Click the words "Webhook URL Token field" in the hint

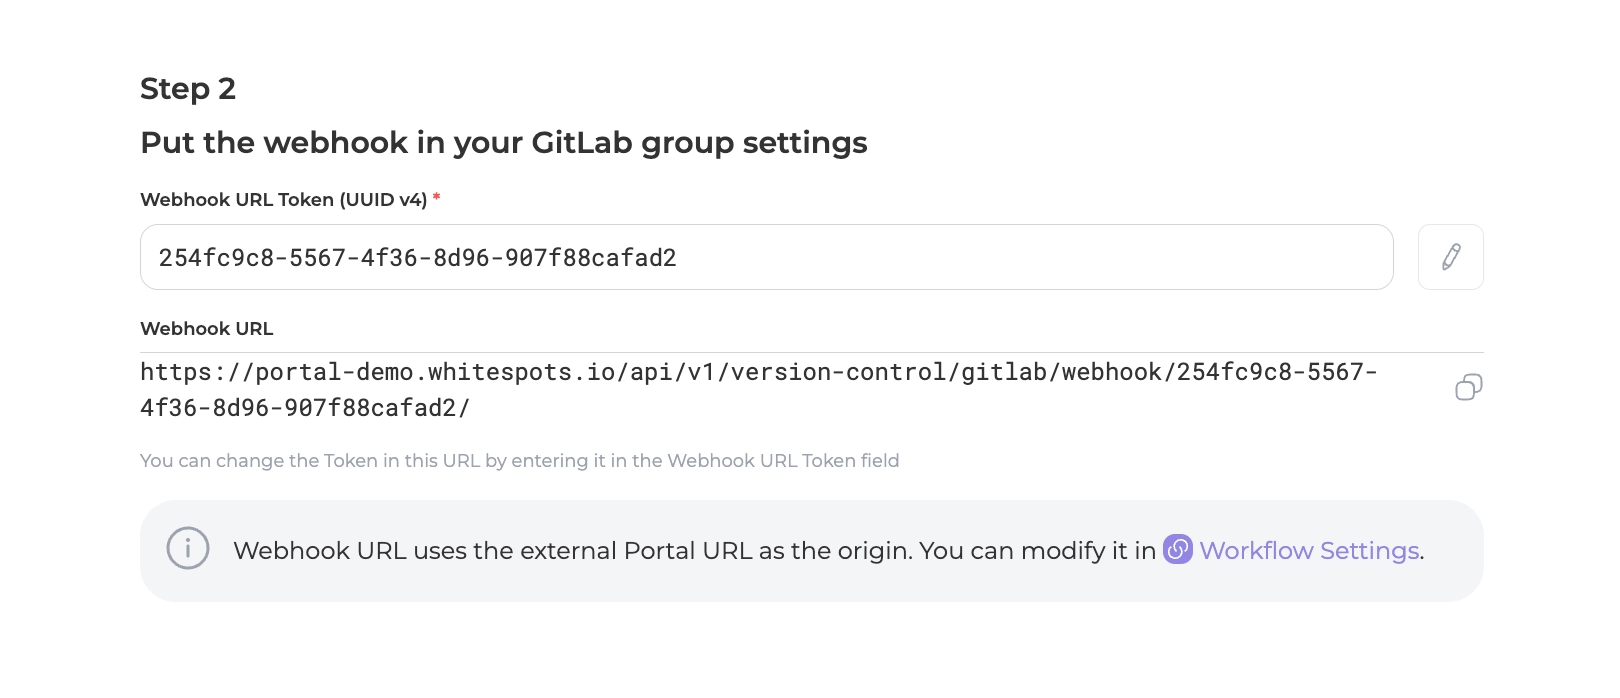(x=783, y=461)
